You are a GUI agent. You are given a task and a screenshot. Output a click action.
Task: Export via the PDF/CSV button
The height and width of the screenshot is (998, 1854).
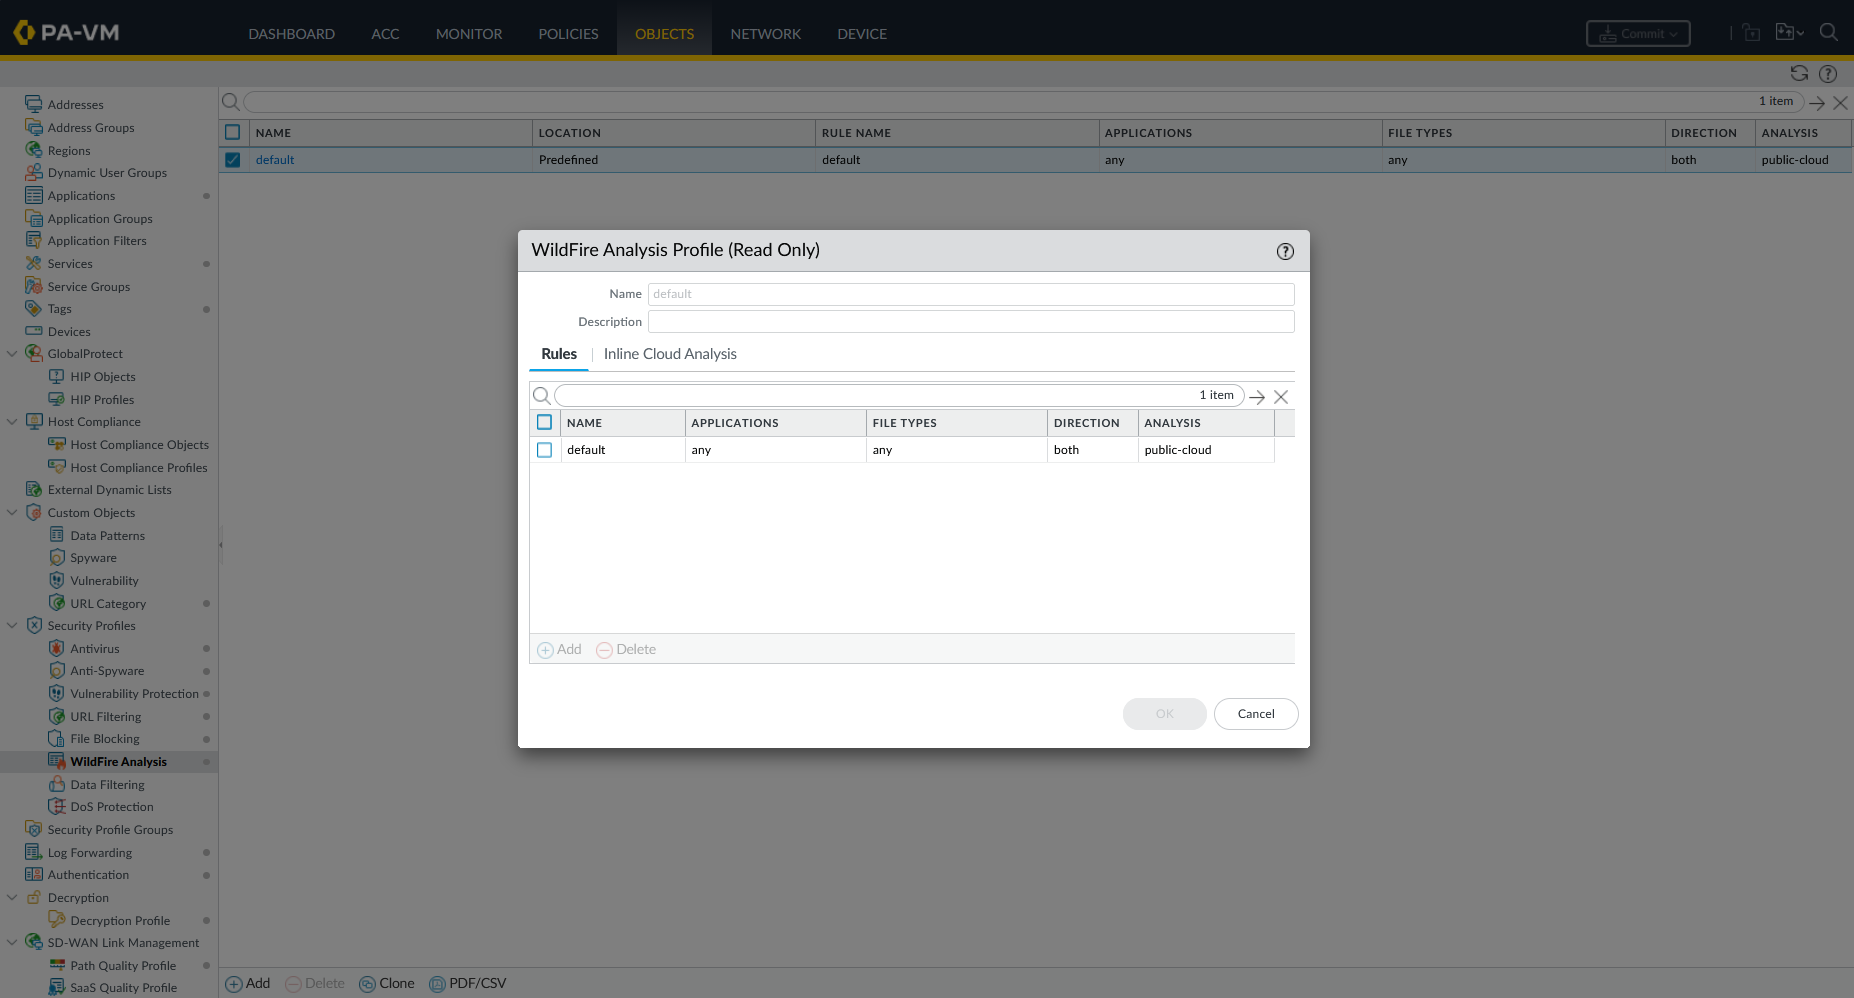pos(468,983)
